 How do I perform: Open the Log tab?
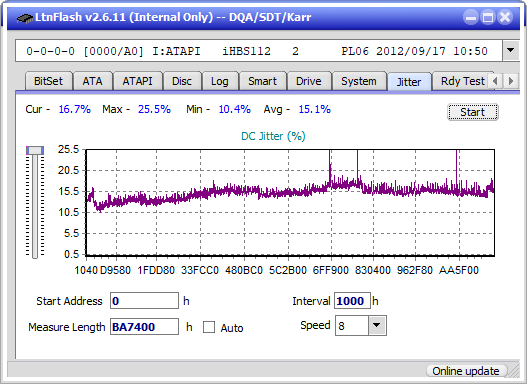pos(219,81)
